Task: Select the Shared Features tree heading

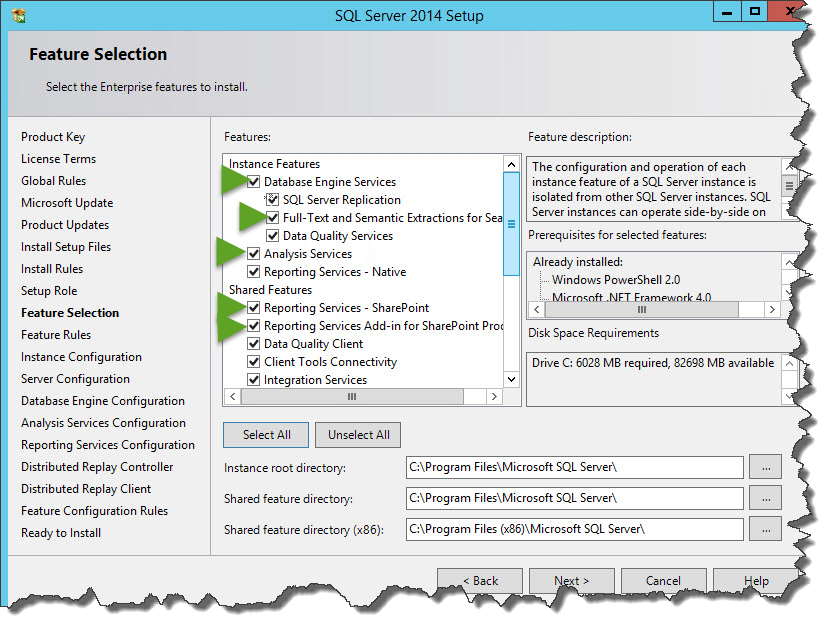Action: [268, 290]
